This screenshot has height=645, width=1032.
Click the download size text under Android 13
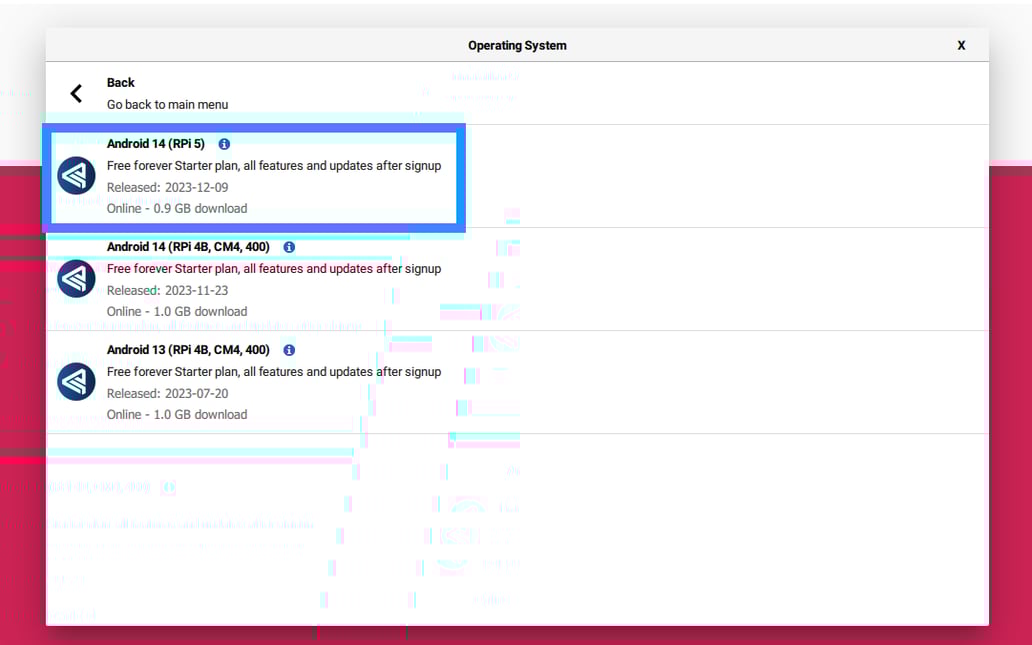pyautogui.click(x=177, y=415)
